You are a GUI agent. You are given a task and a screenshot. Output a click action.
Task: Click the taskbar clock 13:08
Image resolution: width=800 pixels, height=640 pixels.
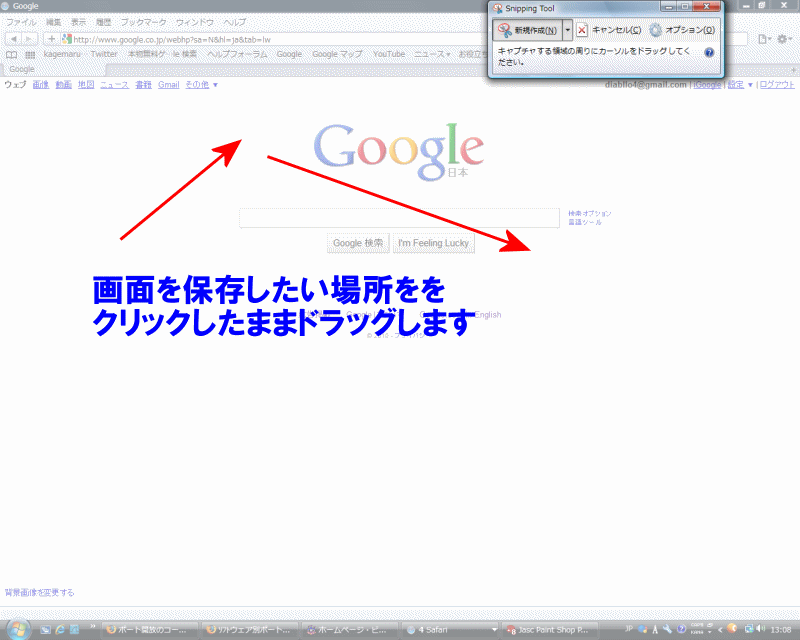pos(781,629)
